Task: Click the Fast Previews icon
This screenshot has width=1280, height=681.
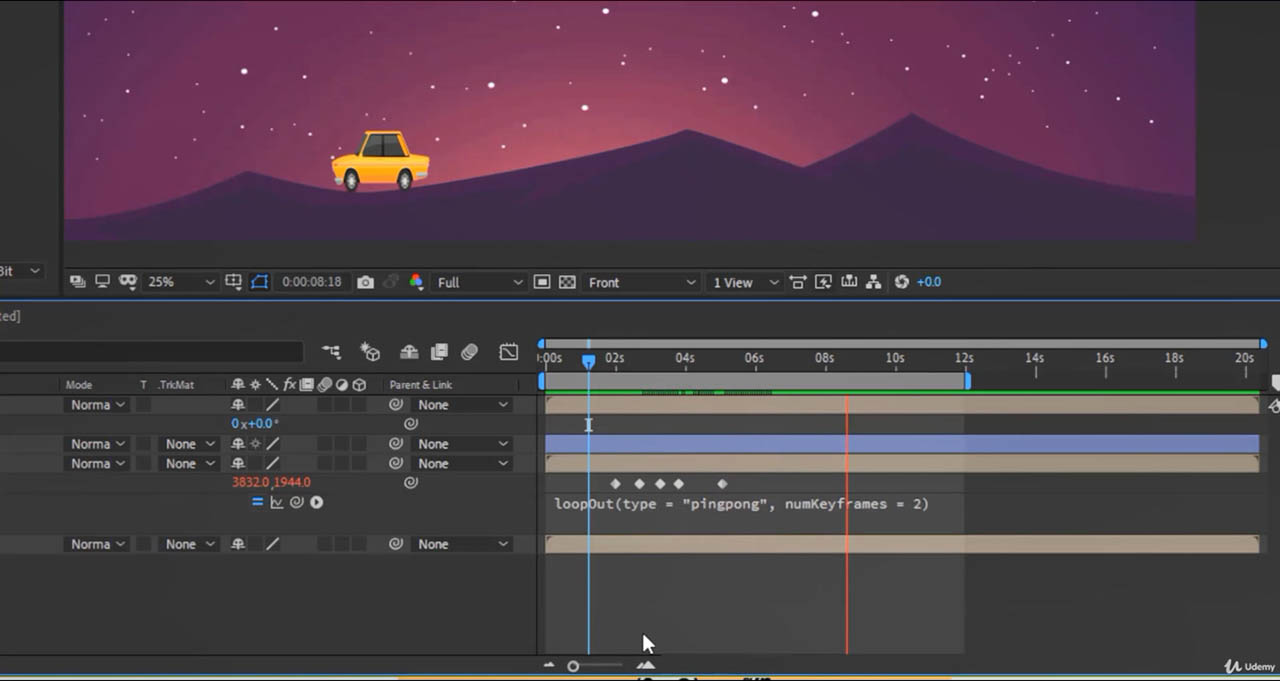Action: click(x=823, y=282)
